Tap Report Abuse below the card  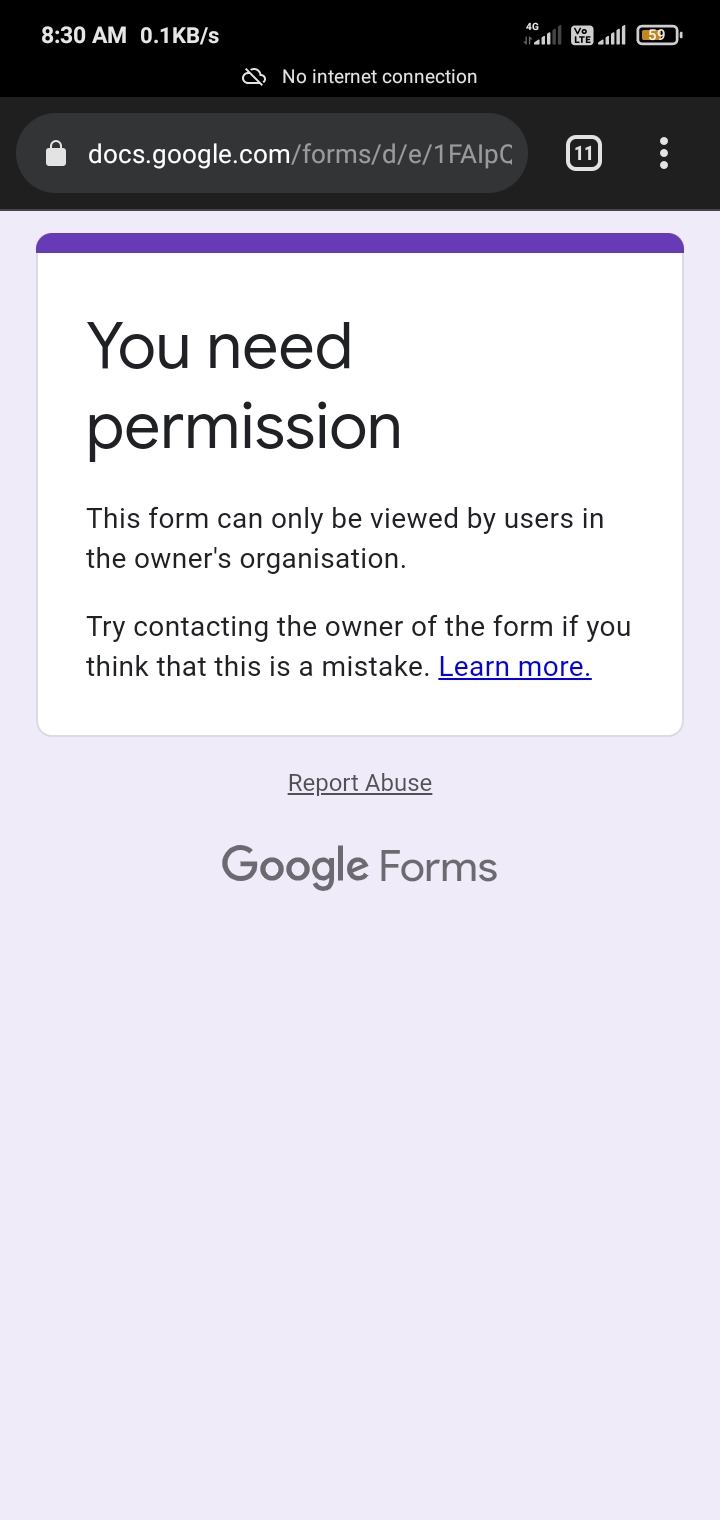coord(359,782)
